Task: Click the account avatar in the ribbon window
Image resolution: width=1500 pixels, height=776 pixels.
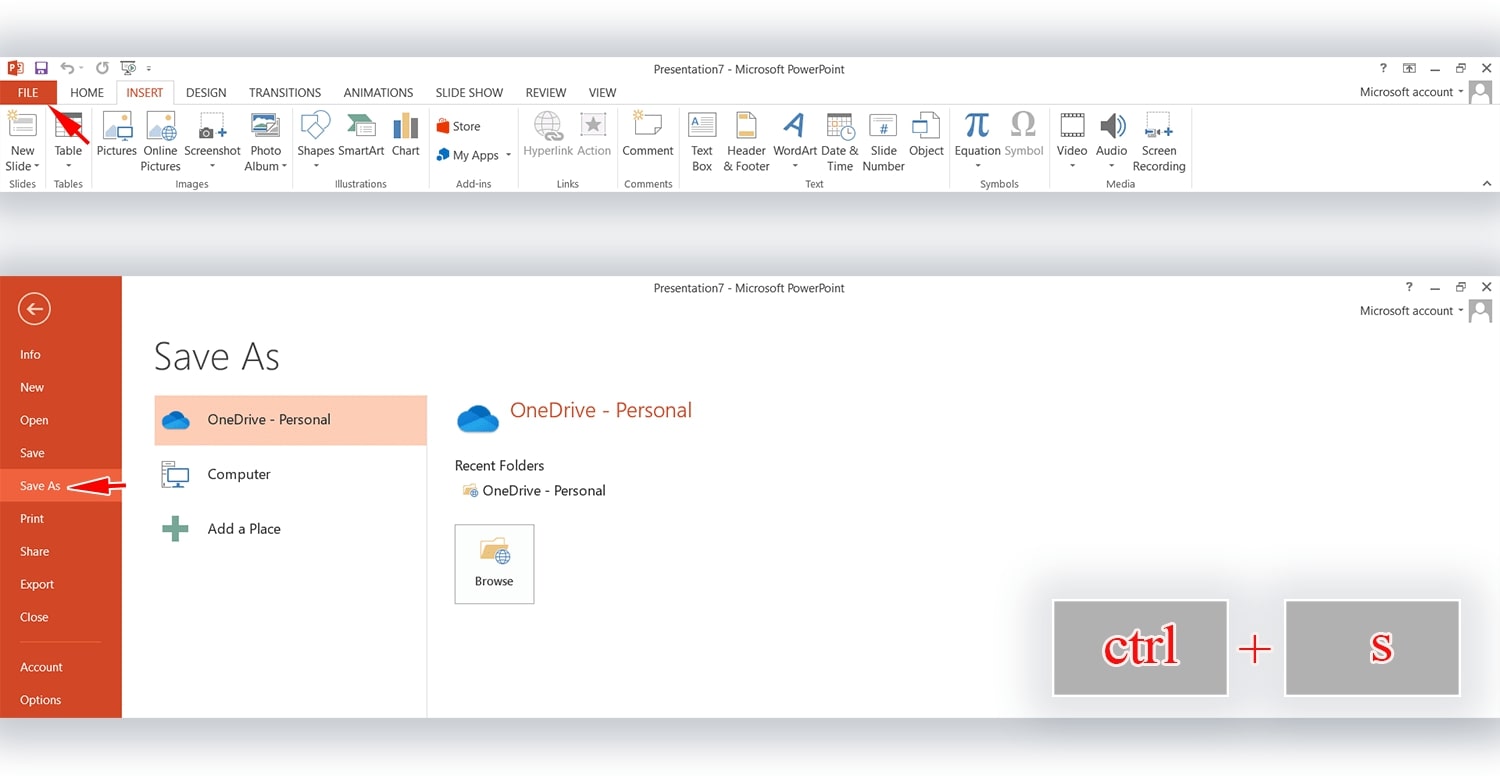Action: coord(1481,92)
